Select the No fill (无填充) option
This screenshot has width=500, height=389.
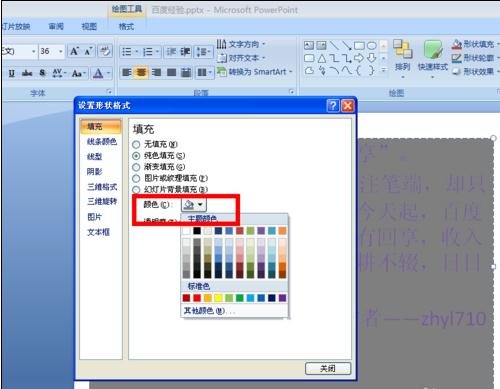[x=136, y=144]
